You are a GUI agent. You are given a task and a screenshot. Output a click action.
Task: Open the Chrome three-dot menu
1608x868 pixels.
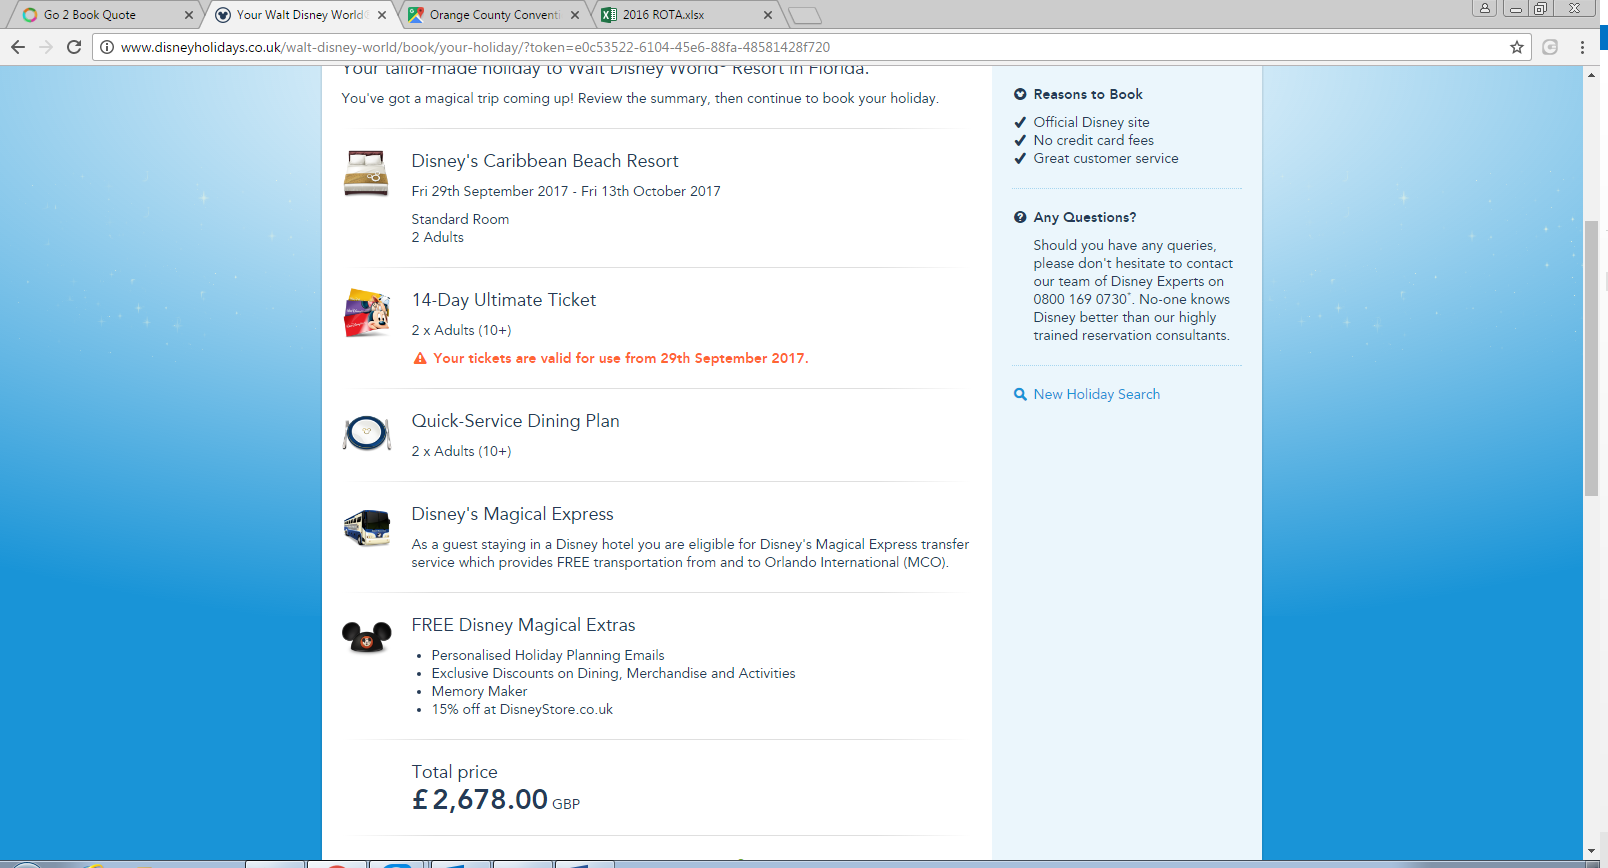click(1582, 47)
